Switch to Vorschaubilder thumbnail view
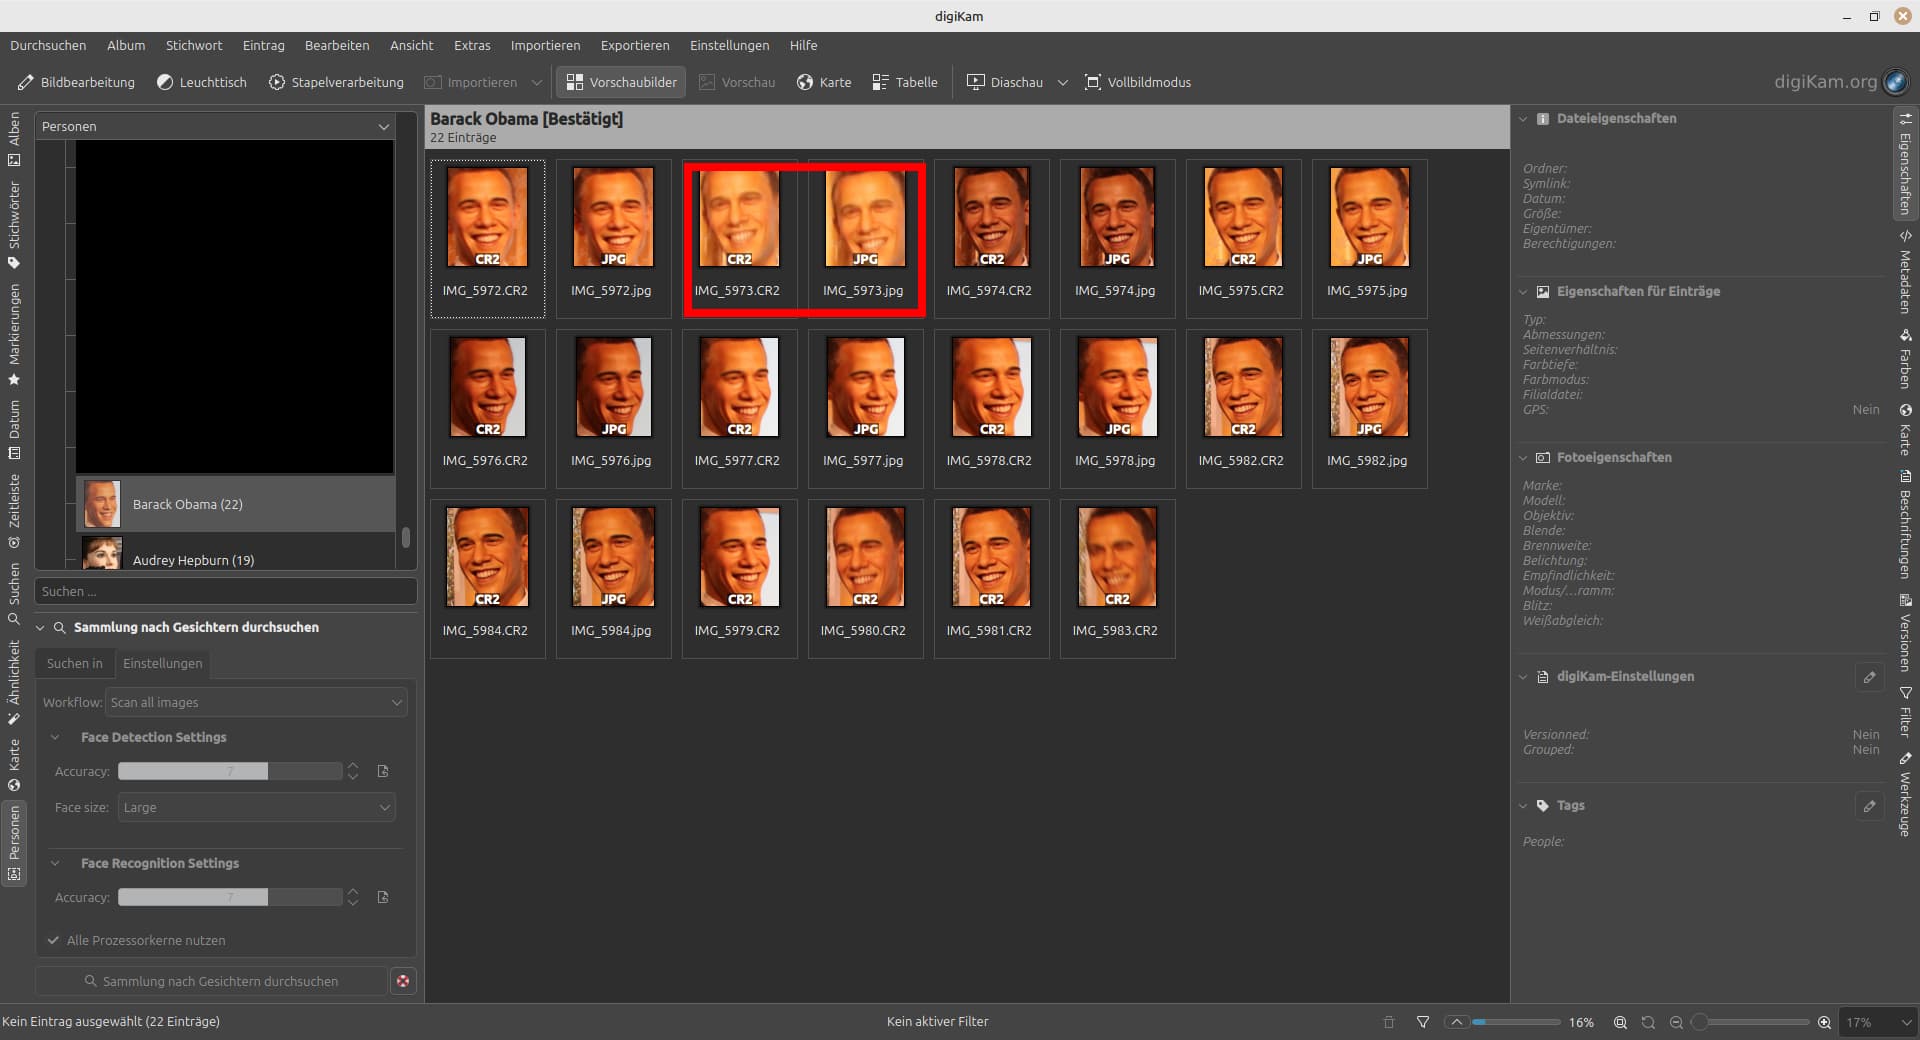The width and height of the screenshot is (1920, 1040). 621,82
